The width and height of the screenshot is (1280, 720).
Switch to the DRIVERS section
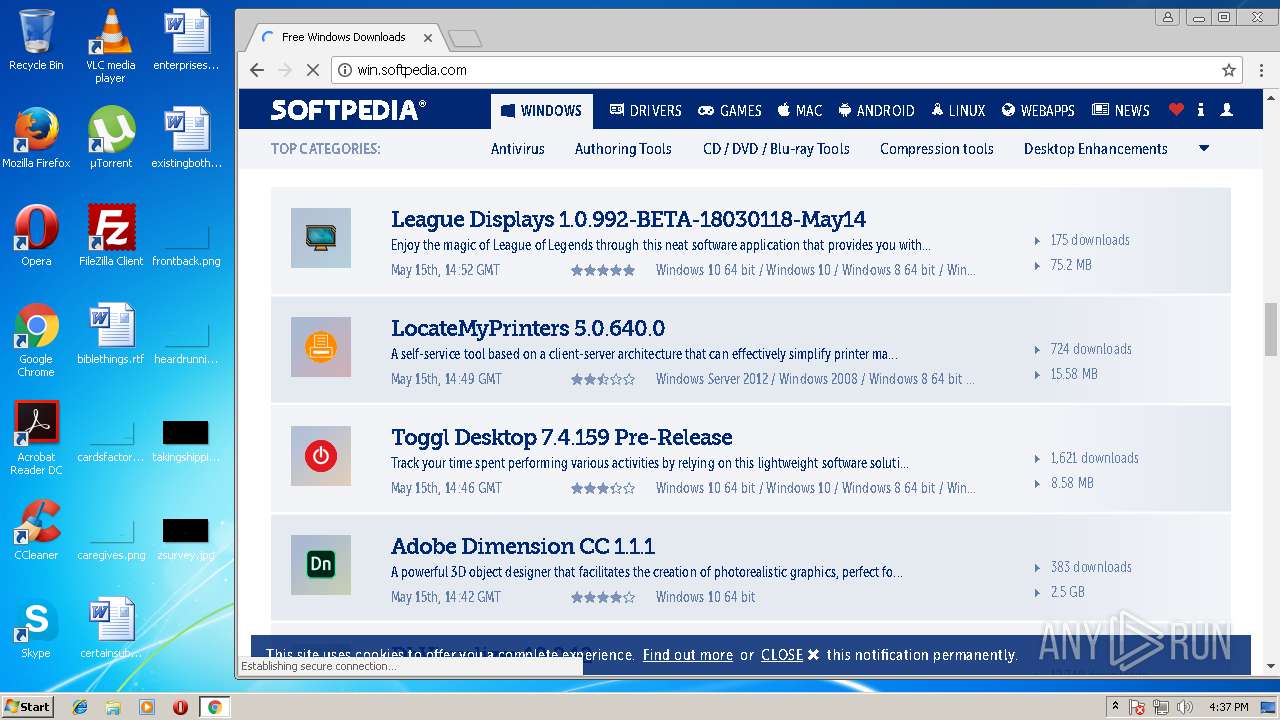click(646, 111)
